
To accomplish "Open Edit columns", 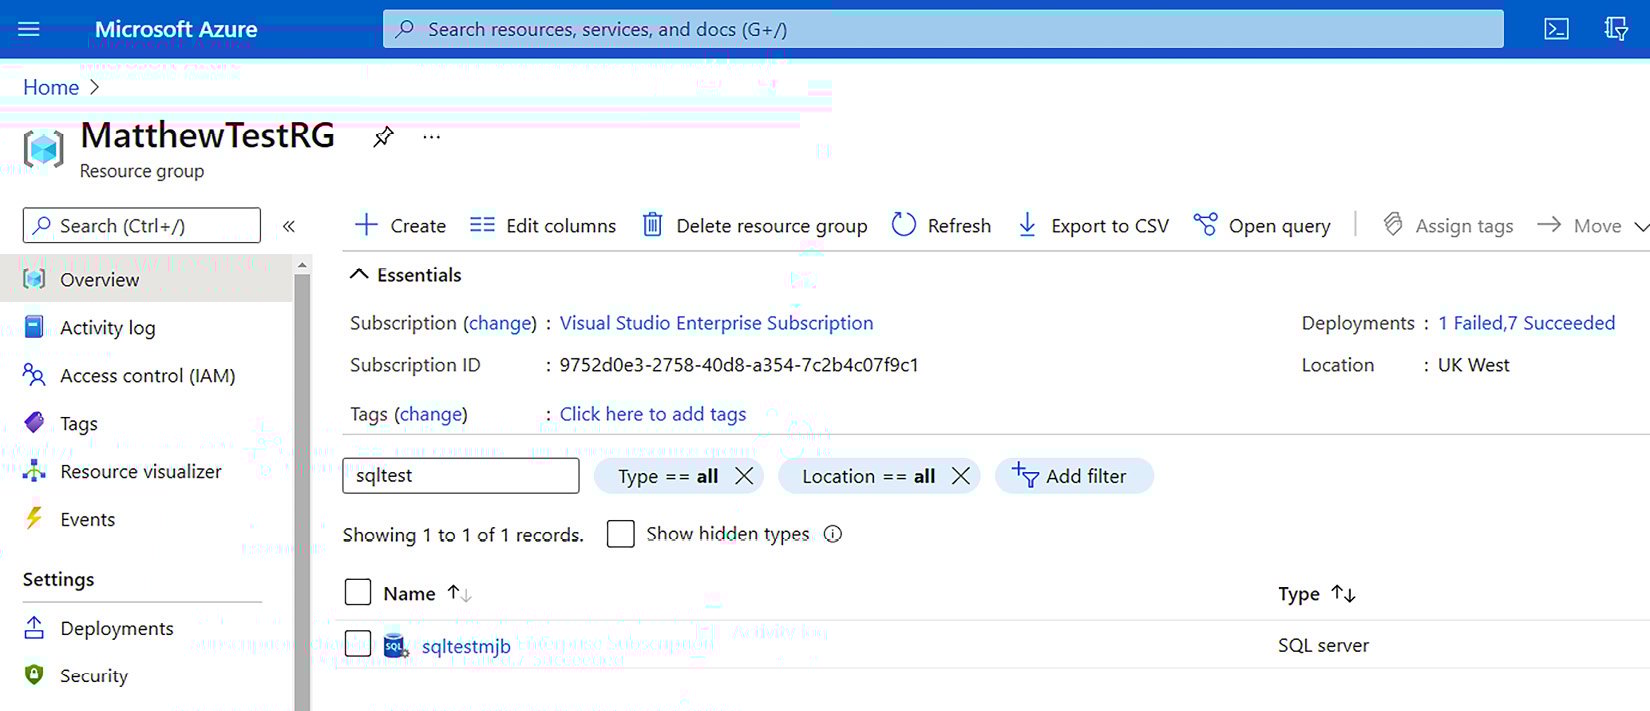I will tap(543, 226).
